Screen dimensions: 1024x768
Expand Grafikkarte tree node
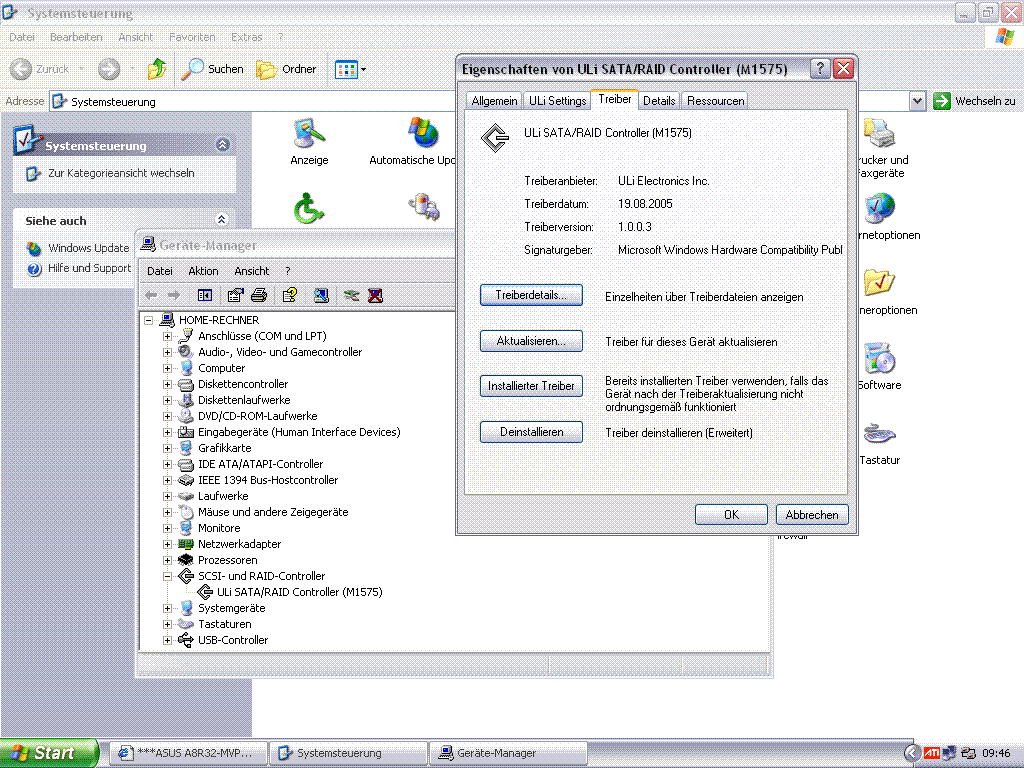167,449
